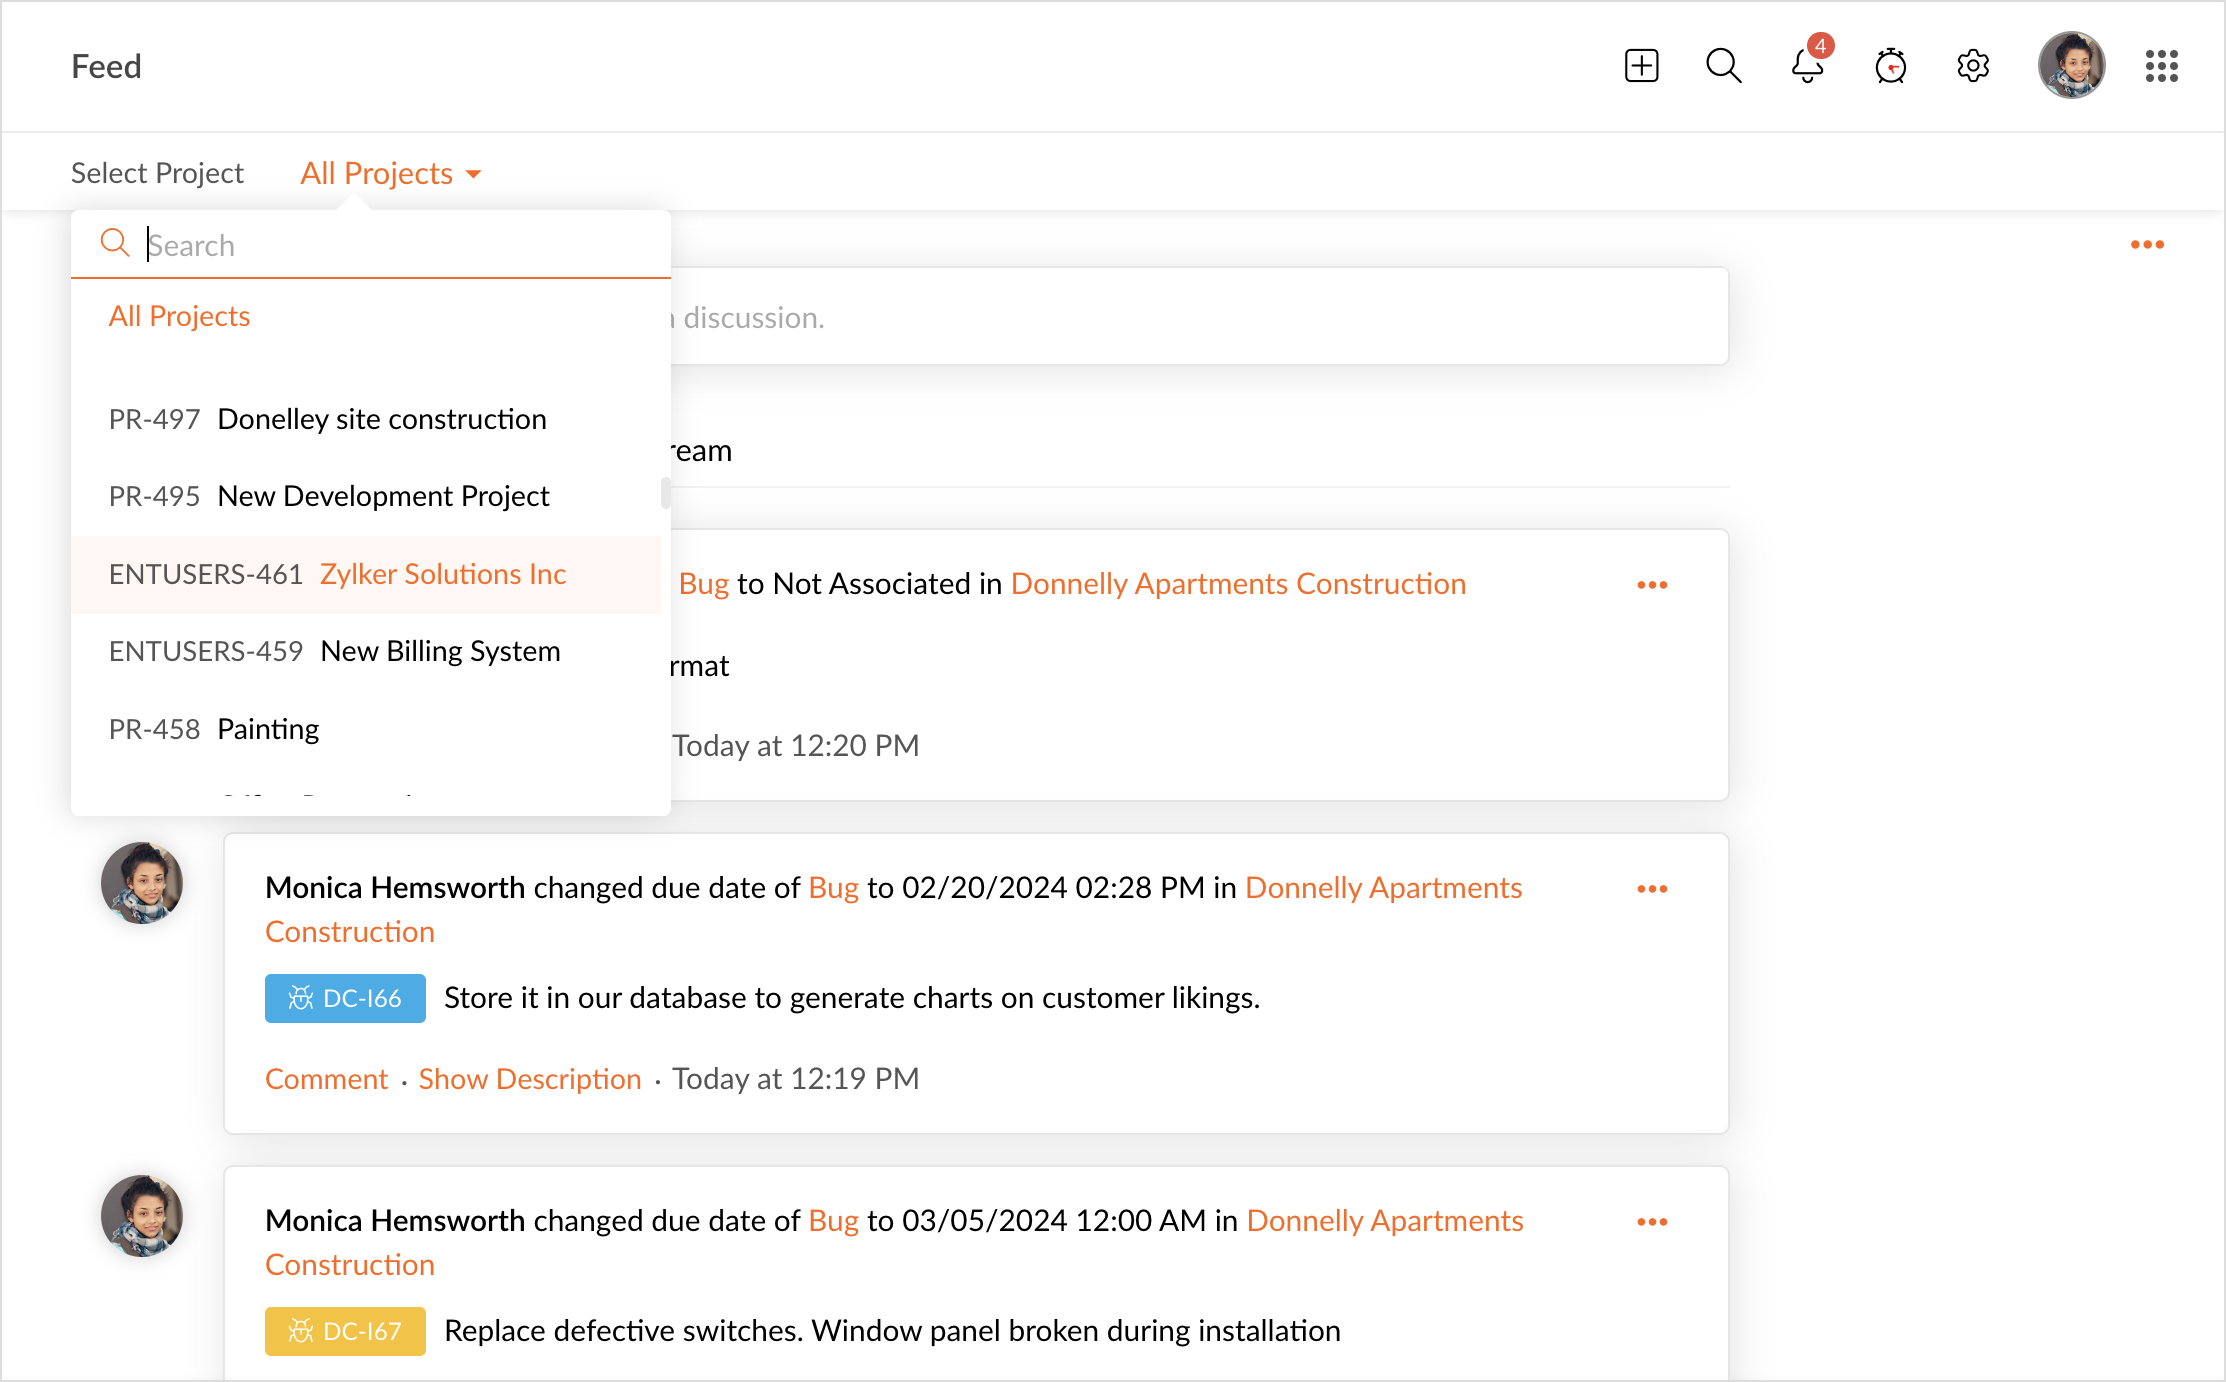Open more options for 02/20/2024 due date post
The height and width of the screenshot is (1382, 2226).
point(1652,889)
